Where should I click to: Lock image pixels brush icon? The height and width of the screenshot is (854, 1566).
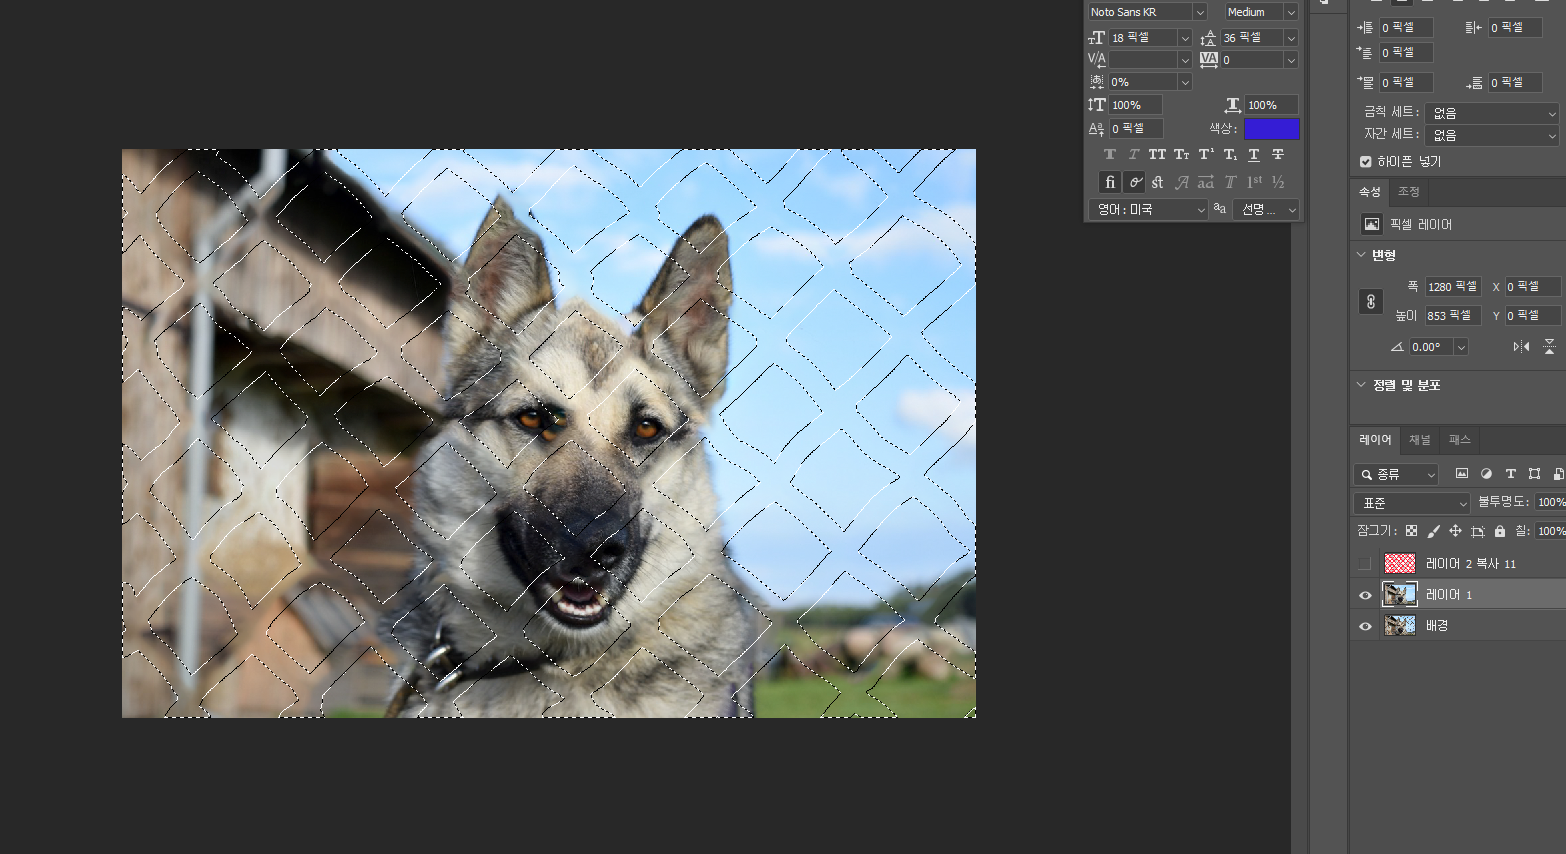click(x=1433, y=531)
